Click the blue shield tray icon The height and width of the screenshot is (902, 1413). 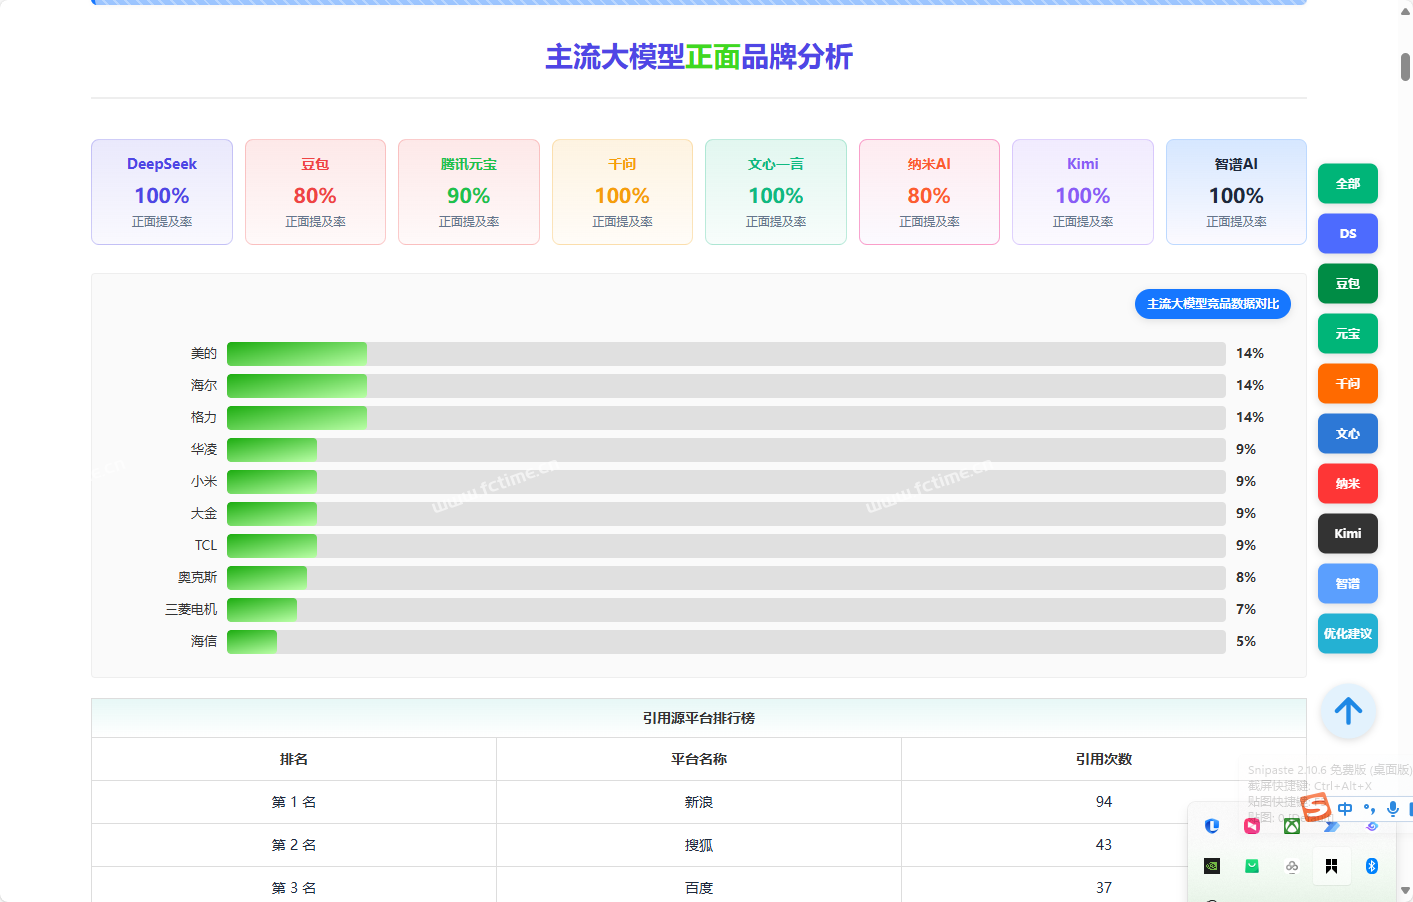click(1212, 826)
